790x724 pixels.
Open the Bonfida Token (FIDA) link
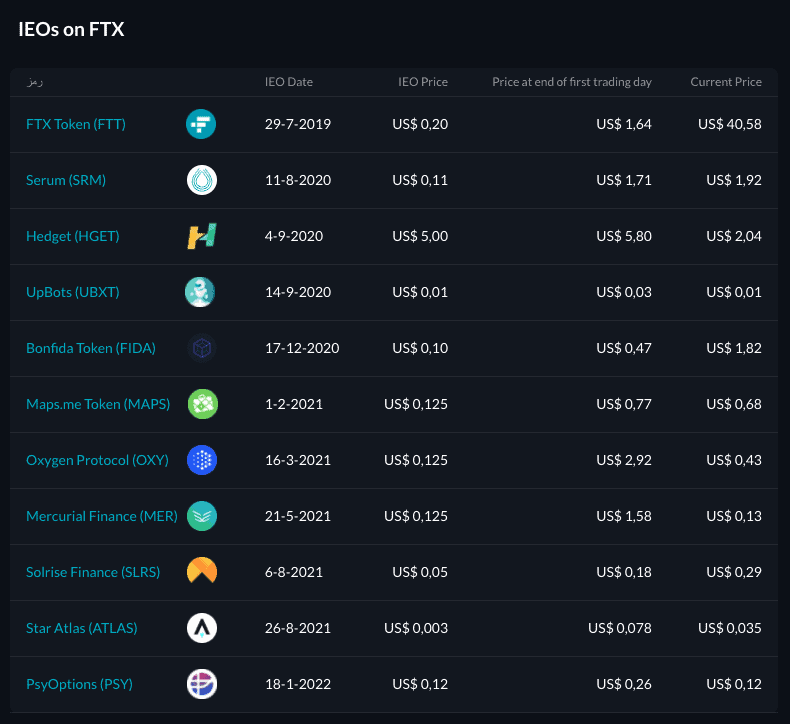point(91,348)
